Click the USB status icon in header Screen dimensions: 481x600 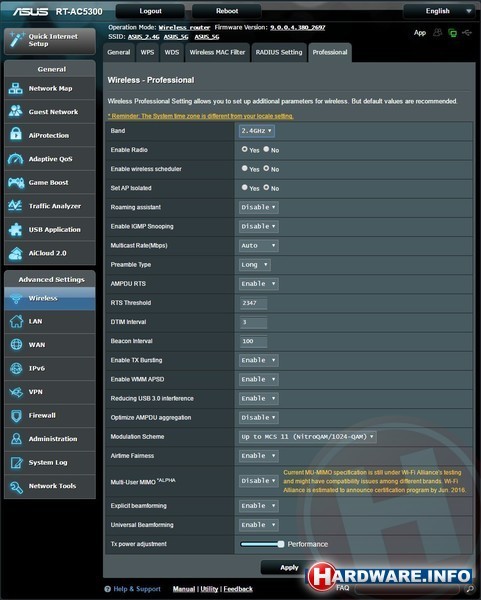click(x=467, y=33)
